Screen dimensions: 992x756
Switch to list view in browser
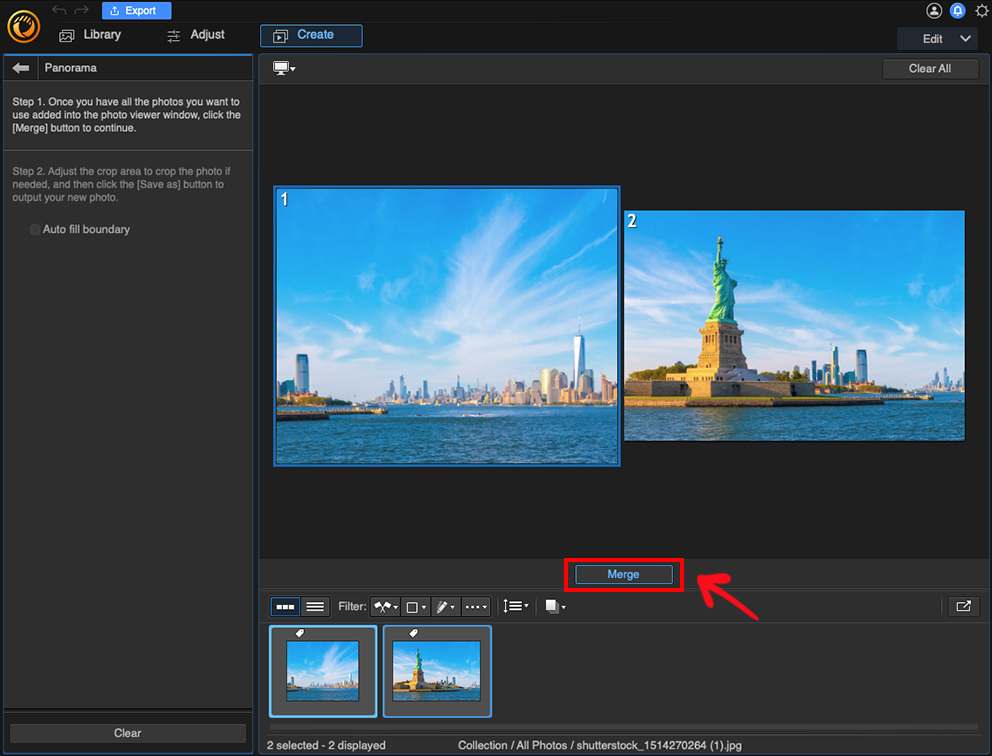pos(315,606)
